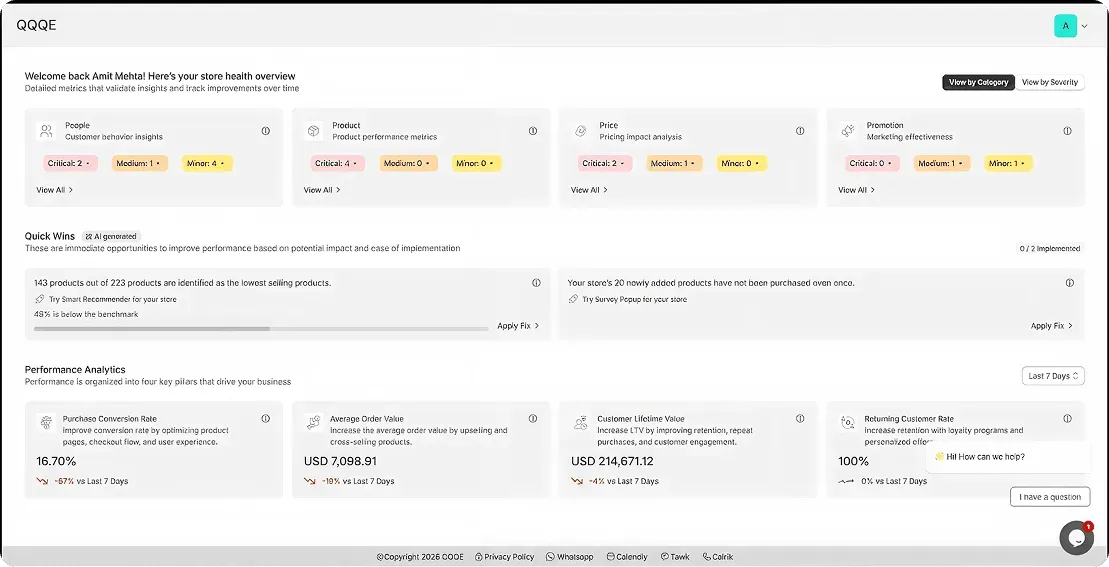Open info icon on People card
The image size is (1109, 567).
coord(266,131)
